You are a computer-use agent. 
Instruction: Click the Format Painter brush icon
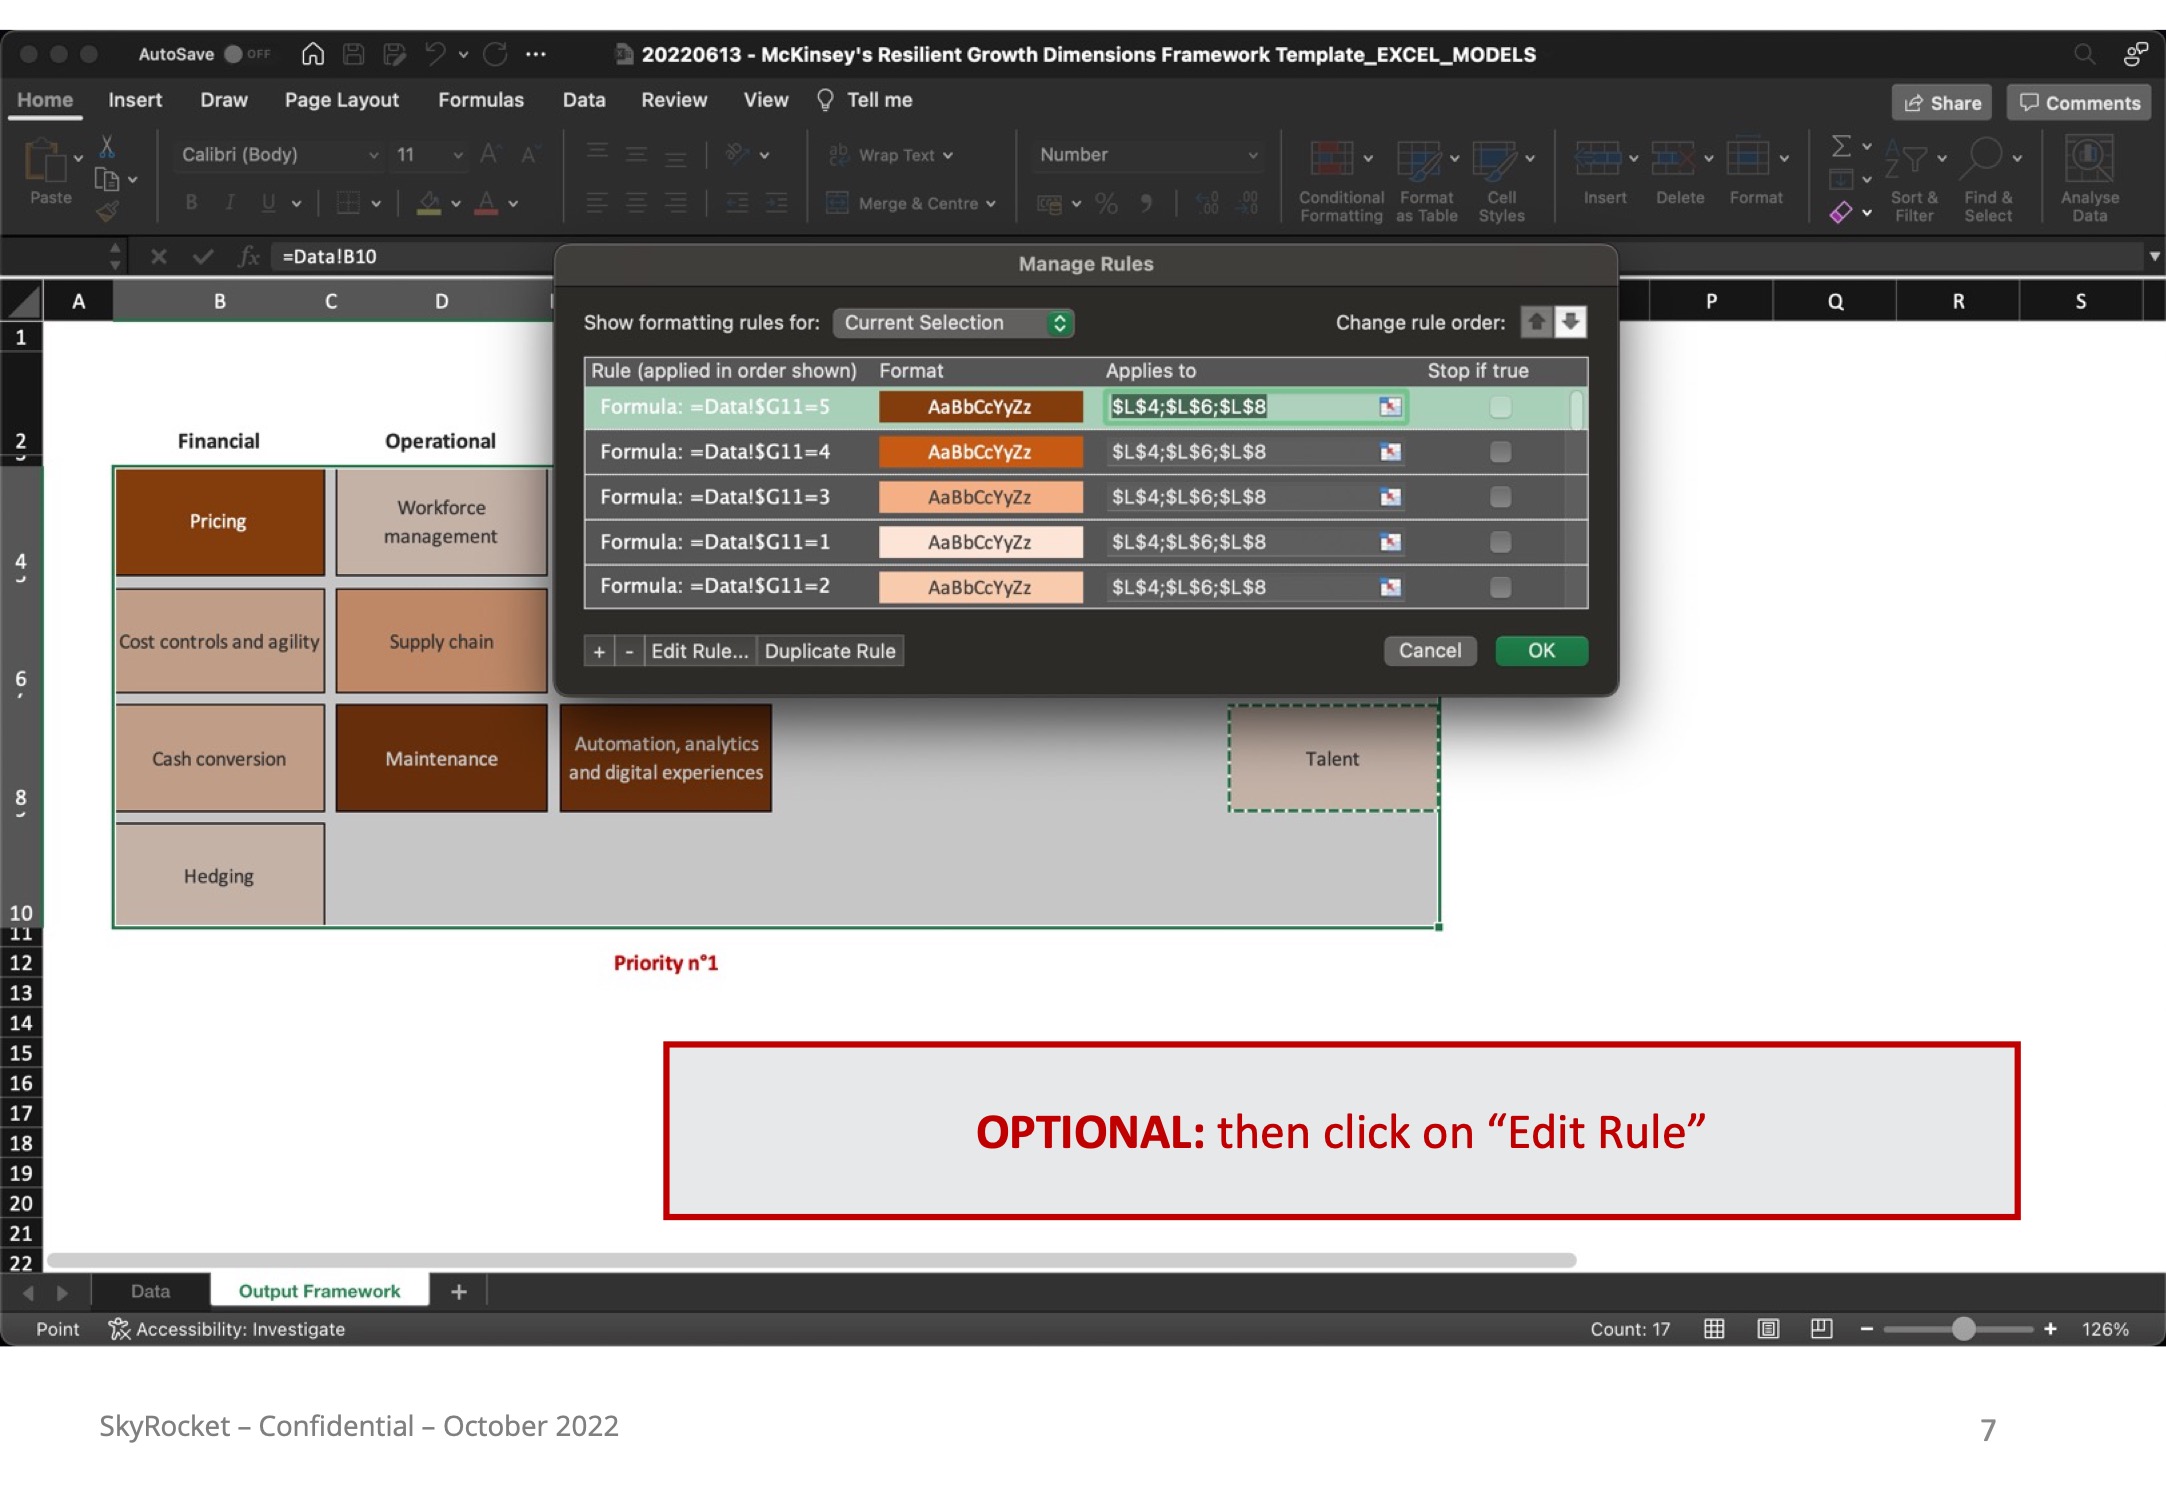point(107,211)
